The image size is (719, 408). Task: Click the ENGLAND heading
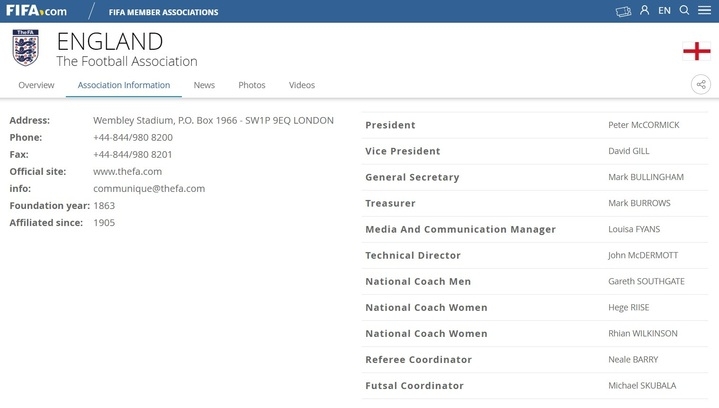[110, 42]
